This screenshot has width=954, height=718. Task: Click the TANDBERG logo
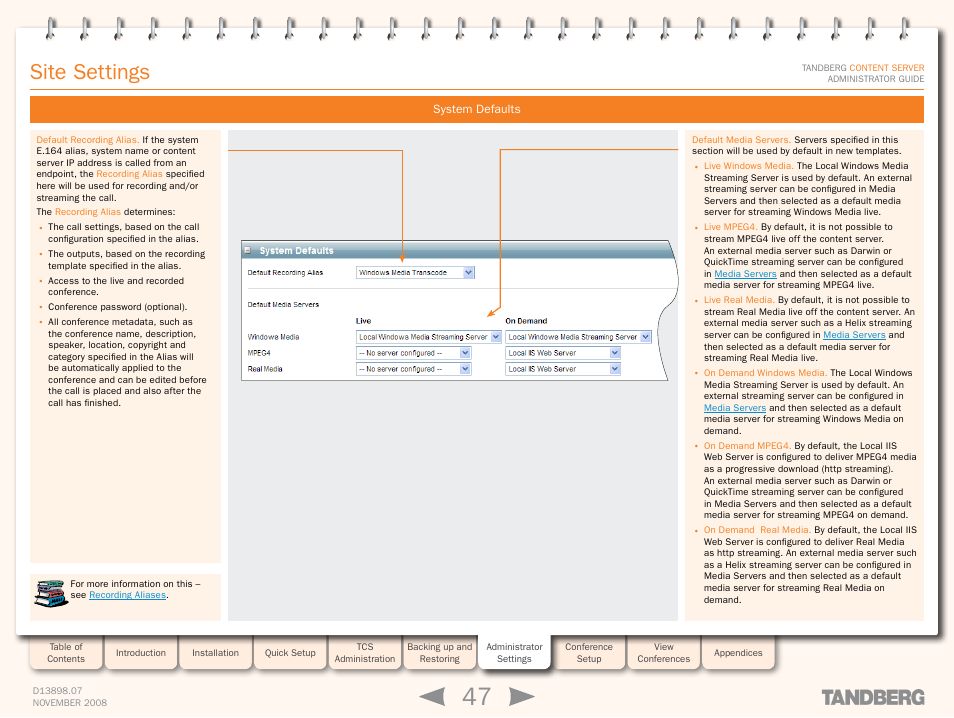873,697
